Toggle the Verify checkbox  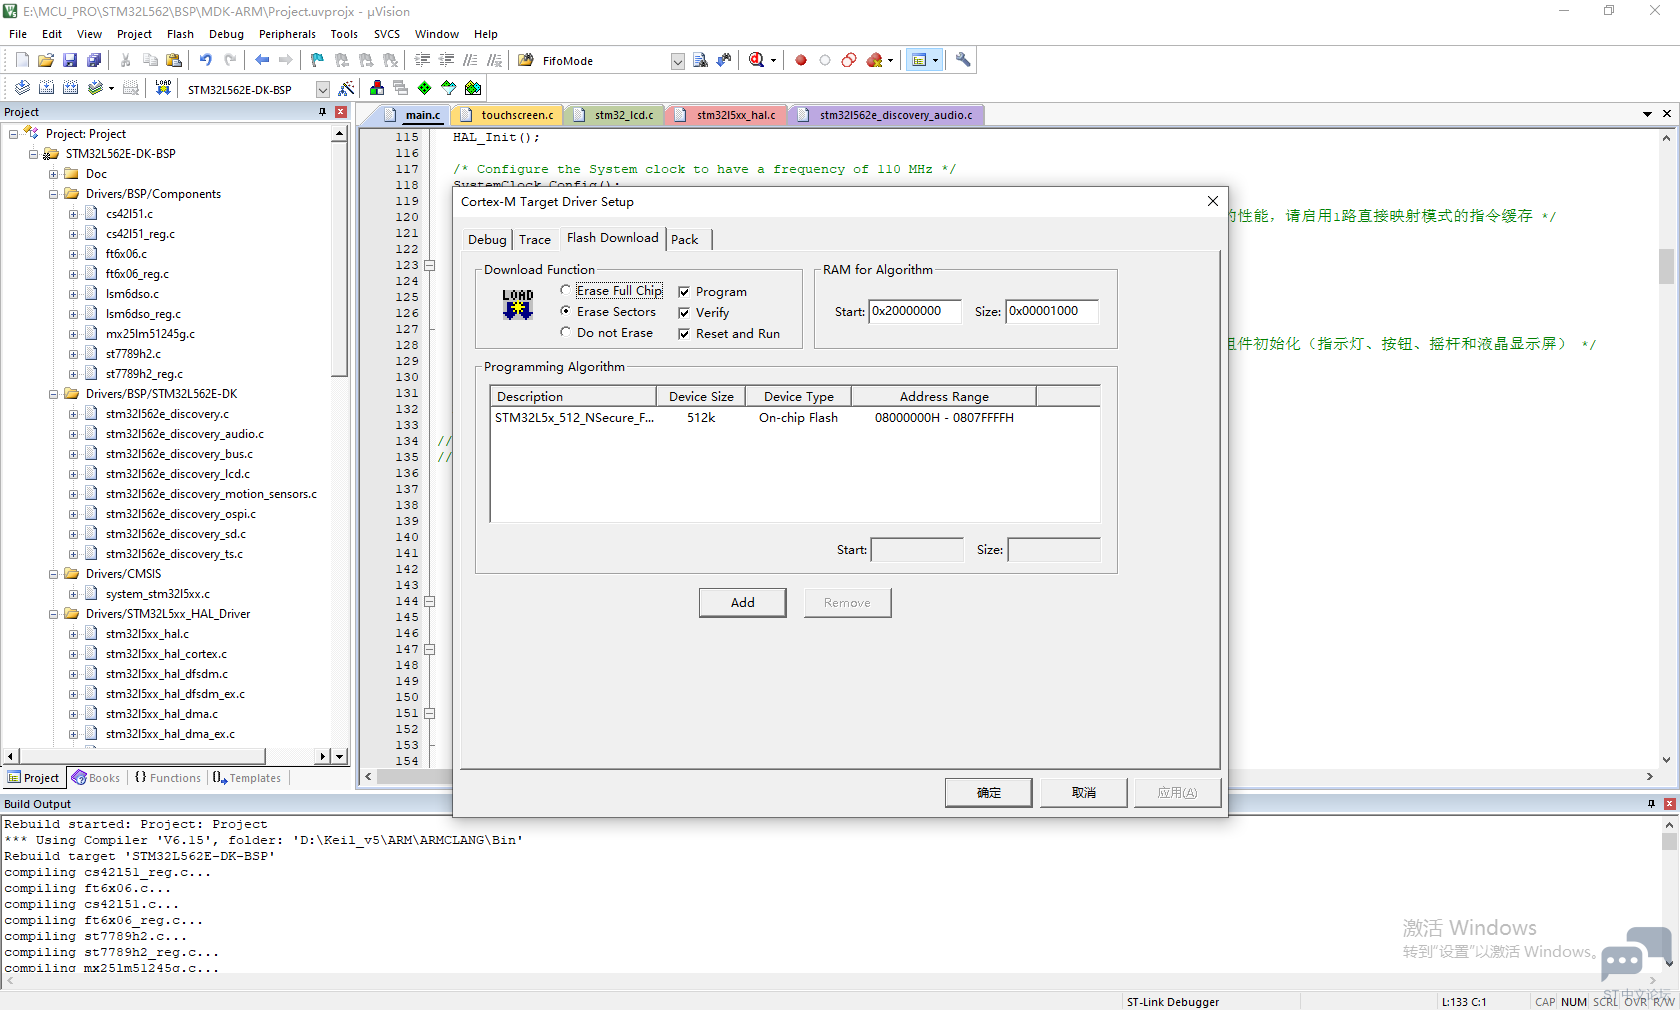click(684, 313)
